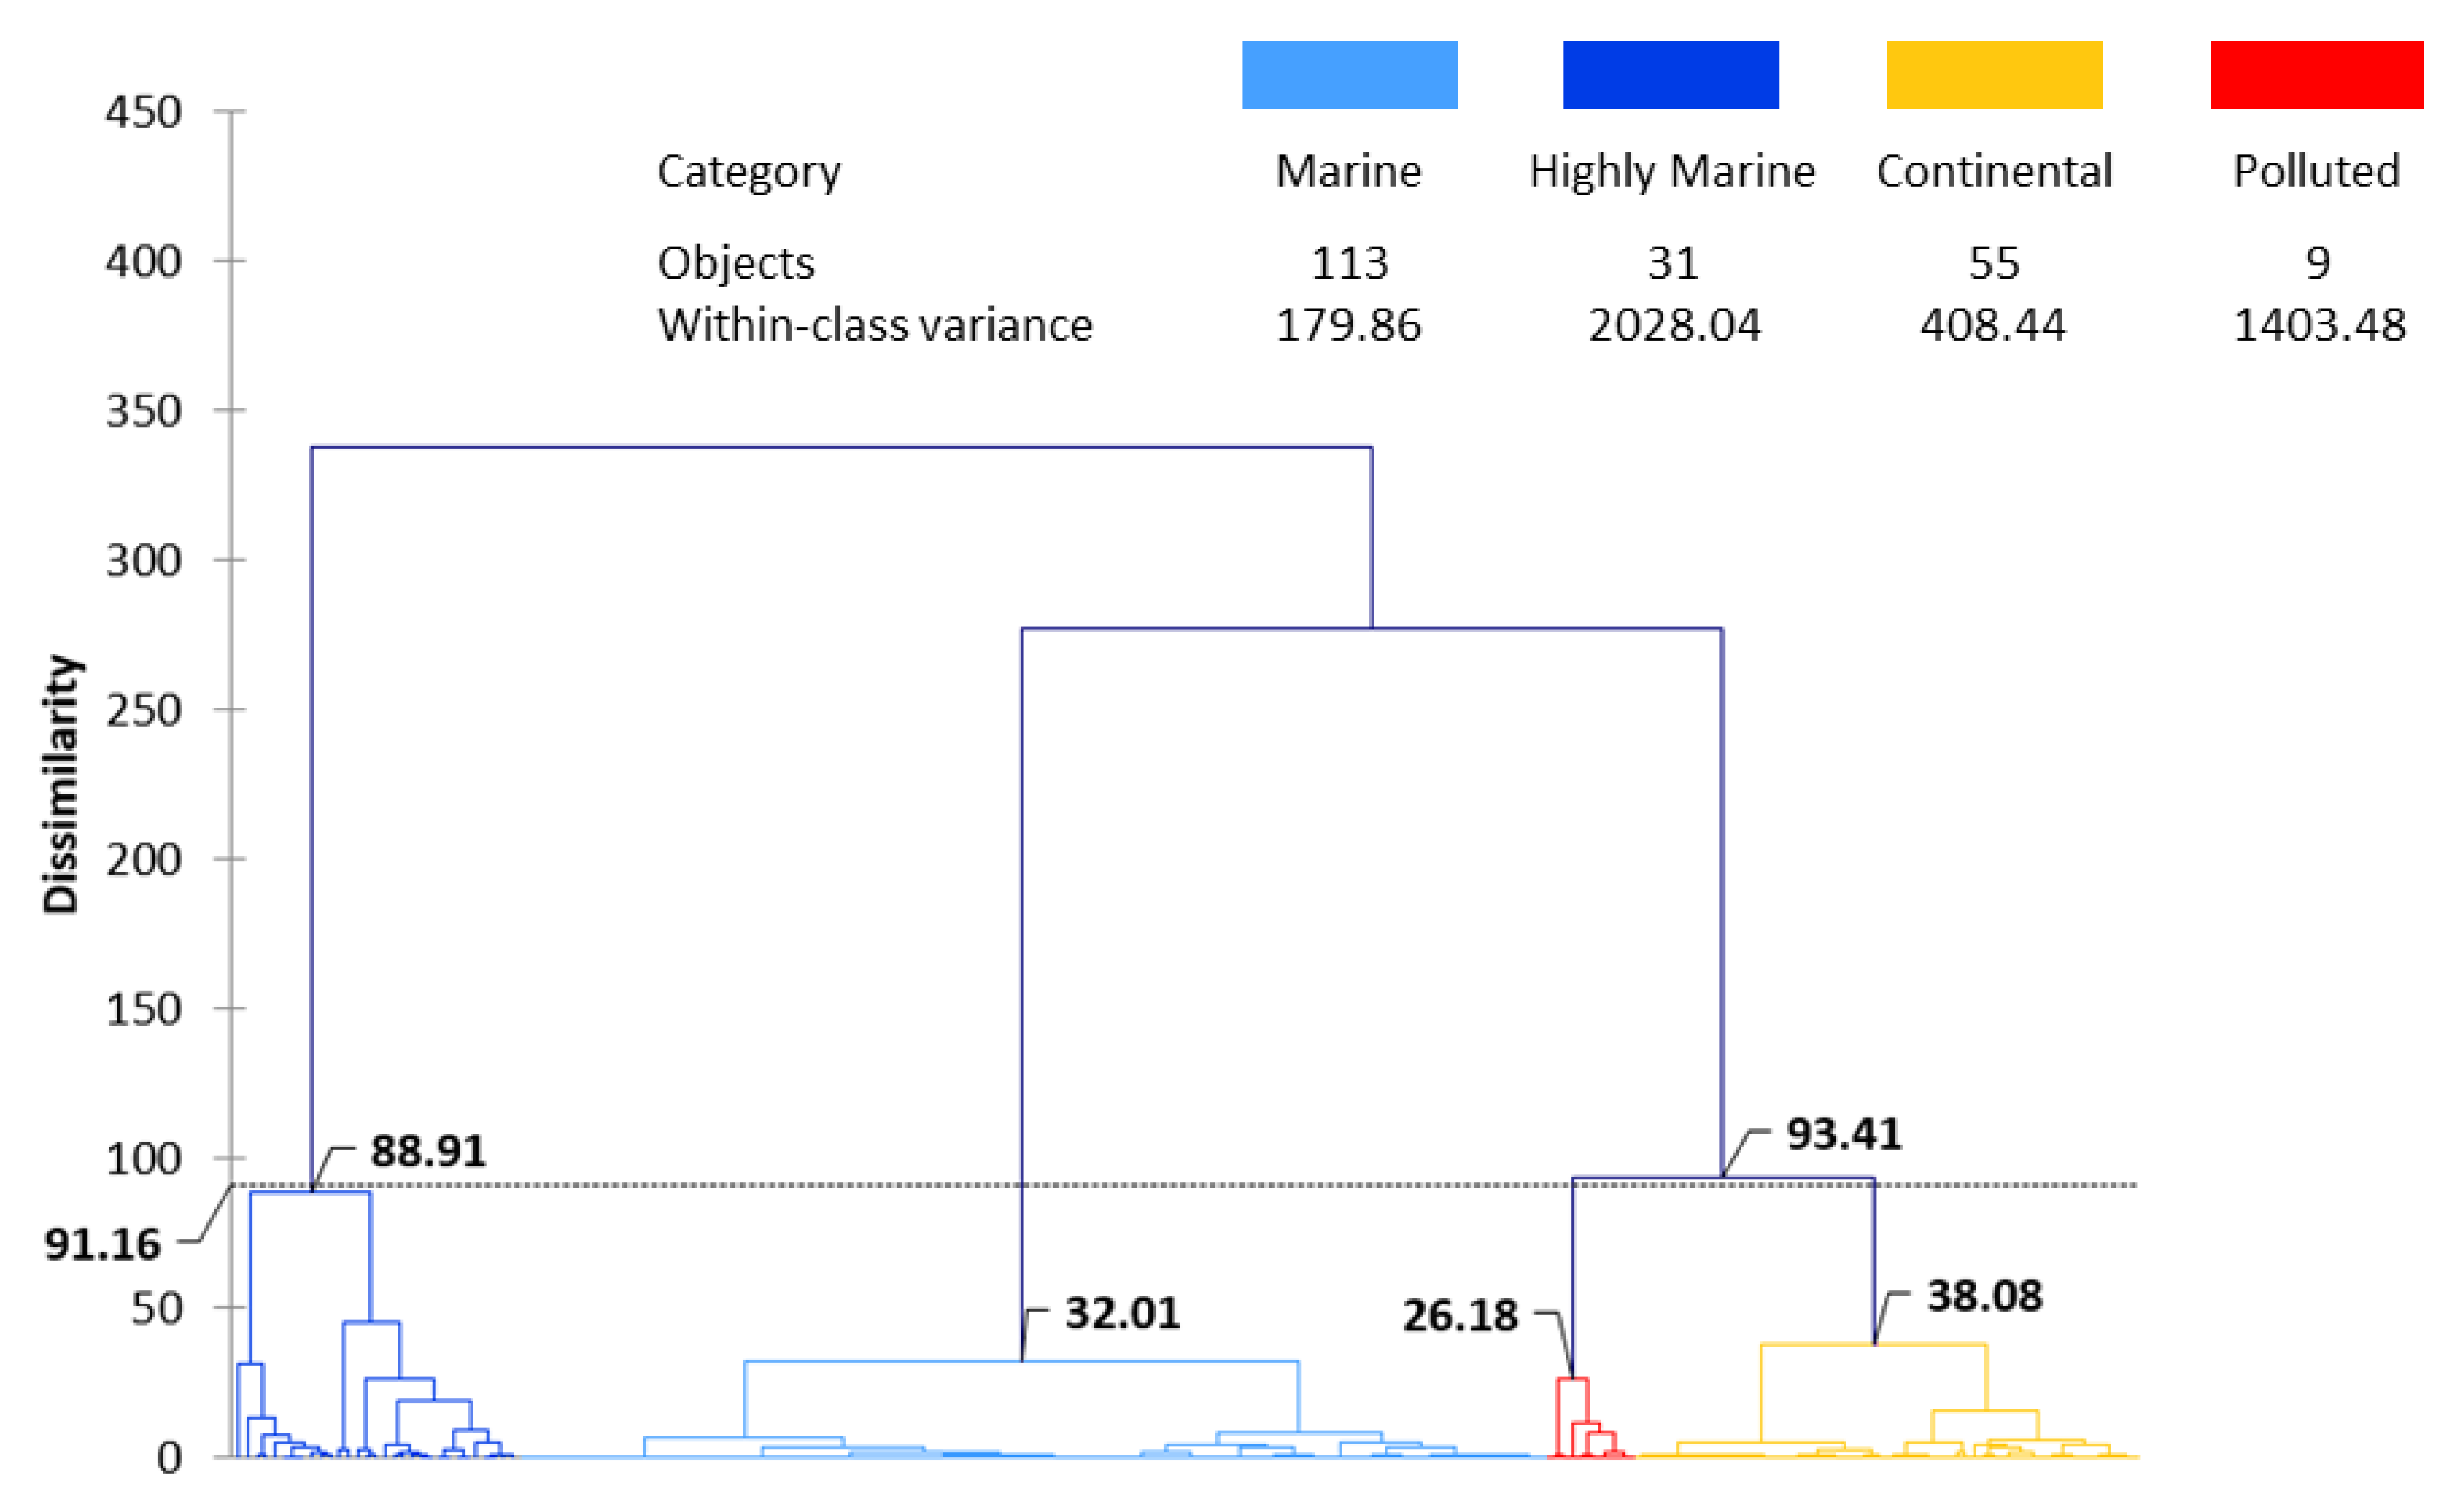Select the 'Within-class variance' row label
Screen dimensions: 2451x1512
874,325
